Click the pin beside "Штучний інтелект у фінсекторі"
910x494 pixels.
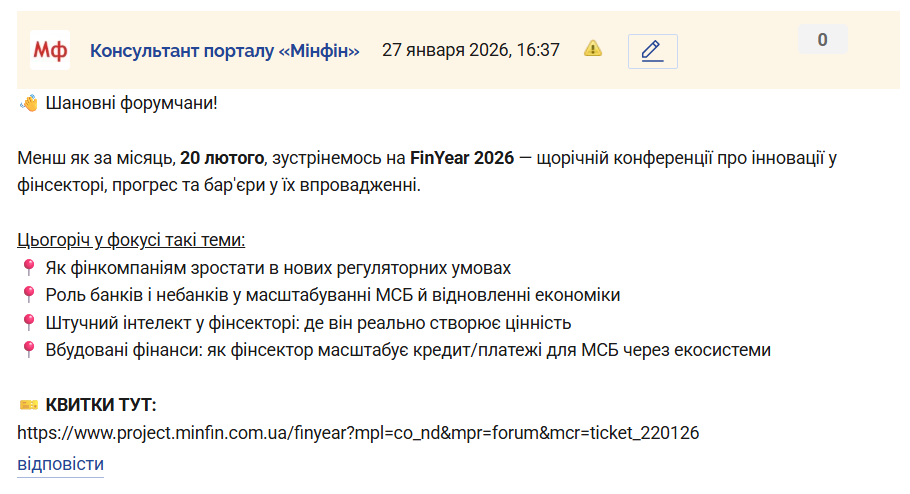coord(28,322)
